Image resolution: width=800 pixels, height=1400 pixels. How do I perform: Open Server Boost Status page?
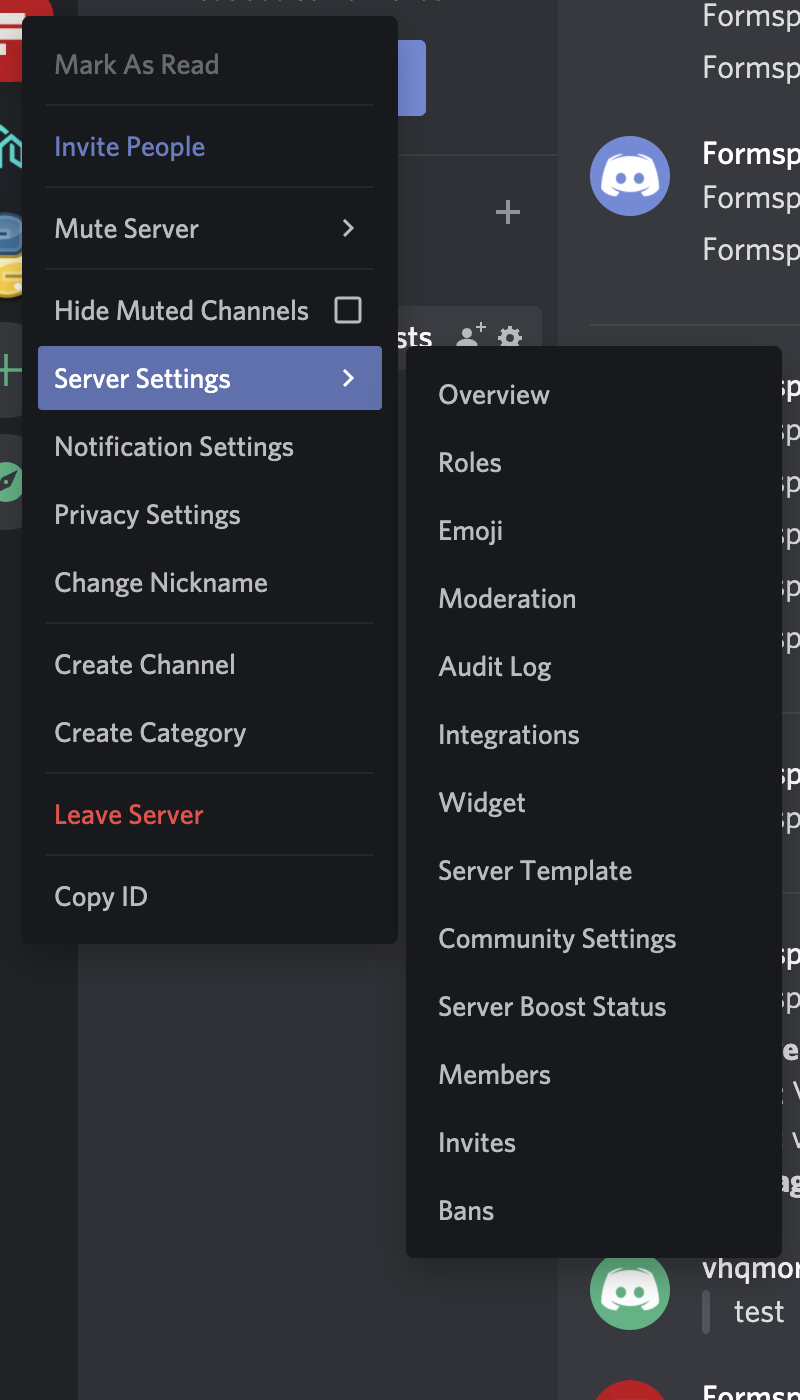click(x=552, y=1007)
